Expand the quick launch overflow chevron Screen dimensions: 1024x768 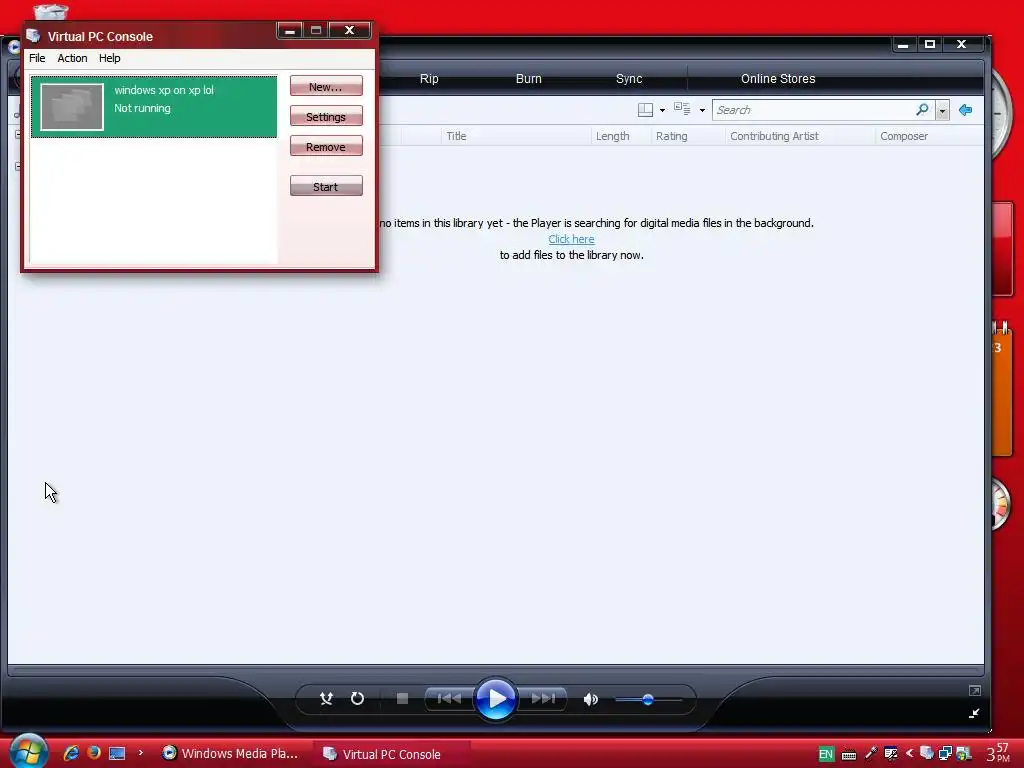[x=140, y=753]
